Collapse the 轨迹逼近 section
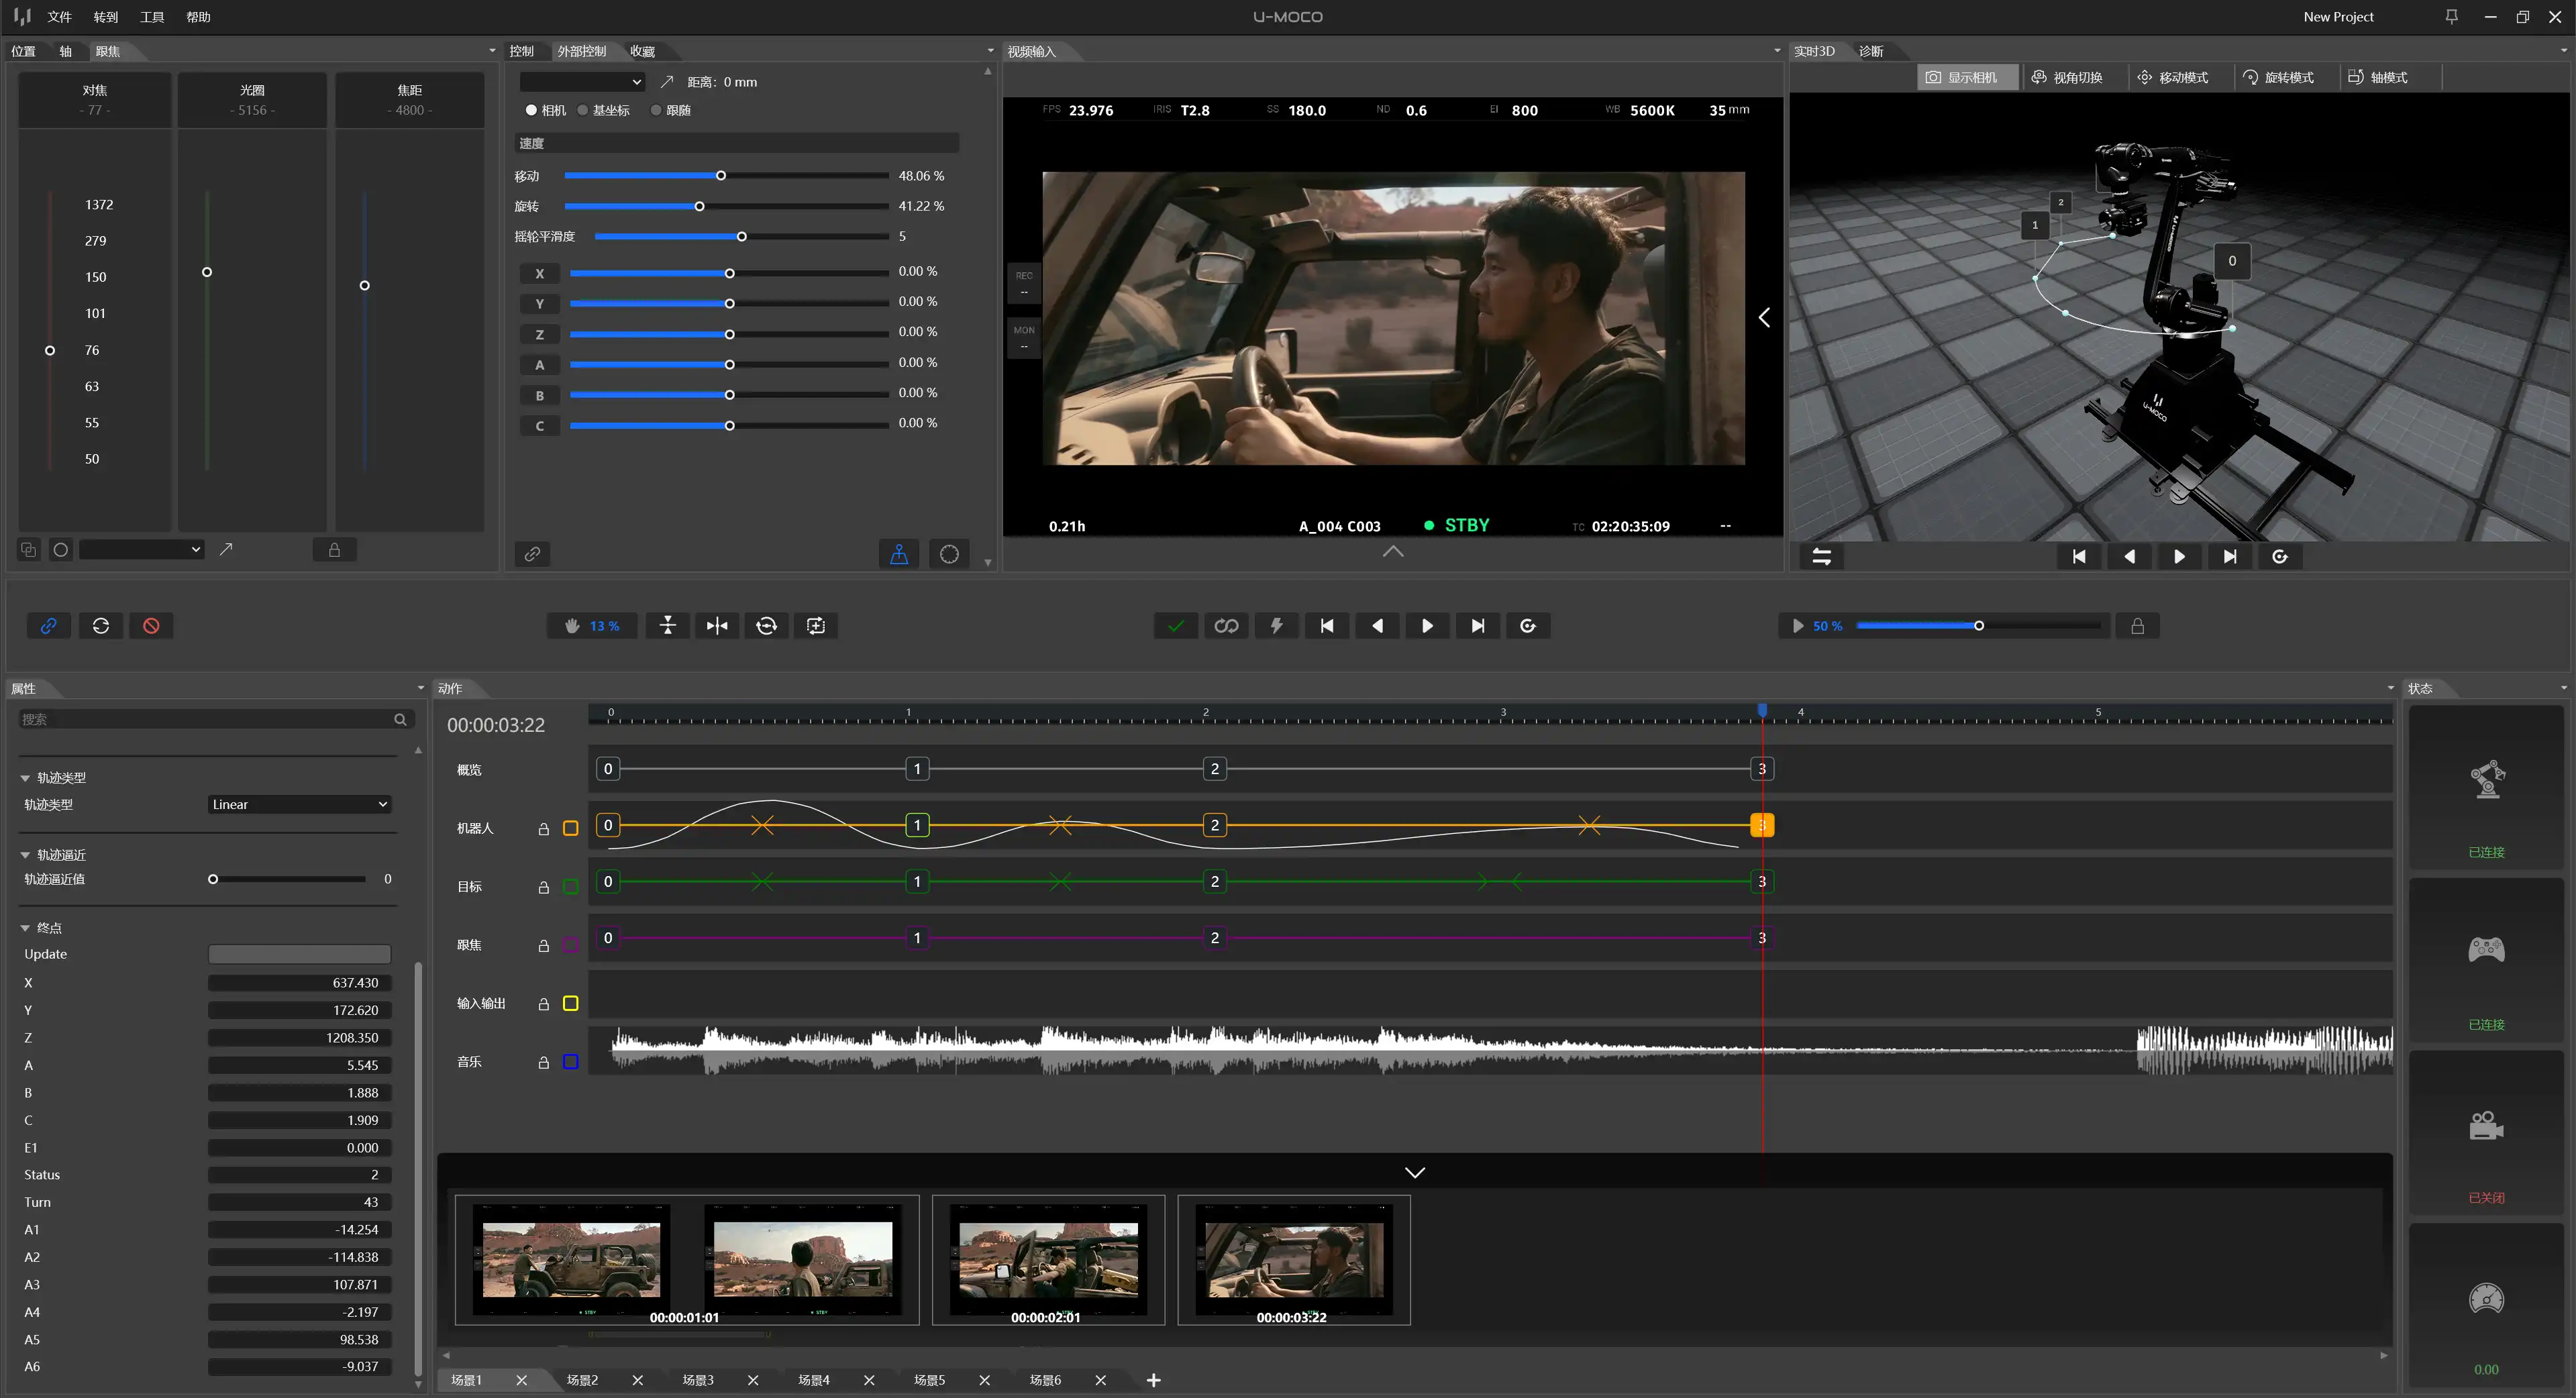Screen dimensions: 2576x1398 (25, 856)
